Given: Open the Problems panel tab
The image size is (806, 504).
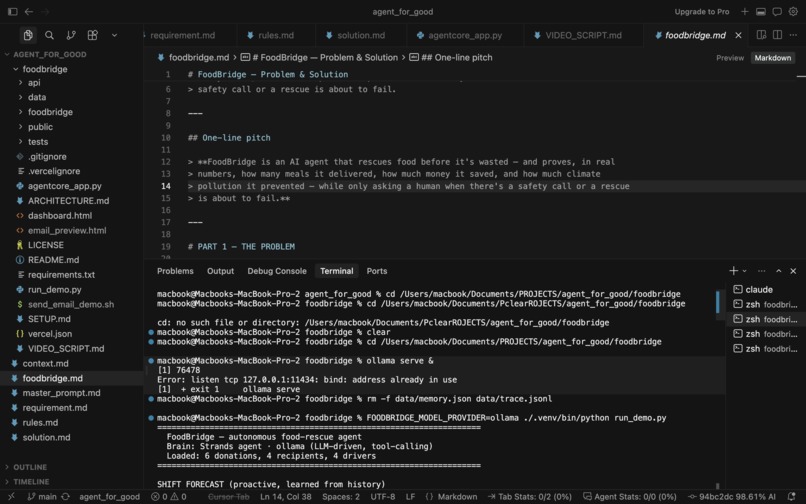Looking at the screenshot, I should pyautogui.click(x=175, y=271).
